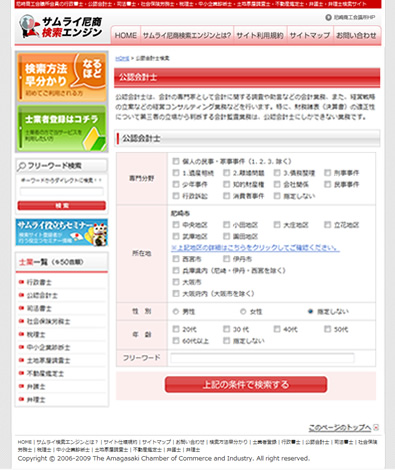Open 社会保険労務士 in the sidebar list
Screen dimensions: 395x470
(49, 321)
